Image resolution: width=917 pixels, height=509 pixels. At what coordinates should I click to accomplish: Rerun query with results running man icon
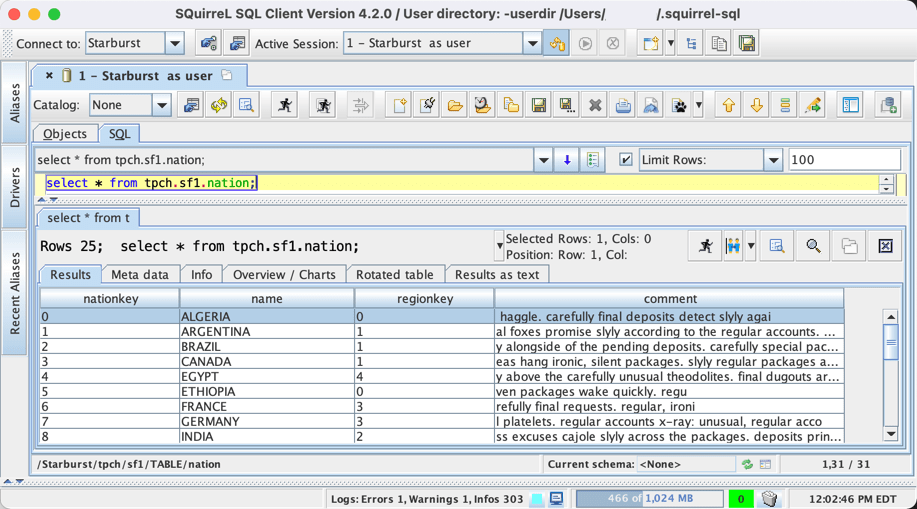pyautogui.click(x=706, y=246)
